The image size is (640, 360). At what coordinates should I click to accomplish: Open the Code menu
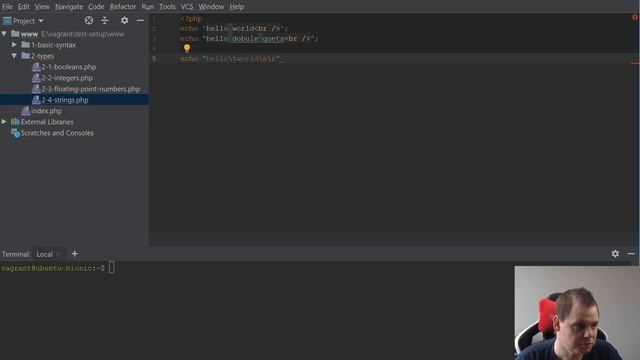96,7
